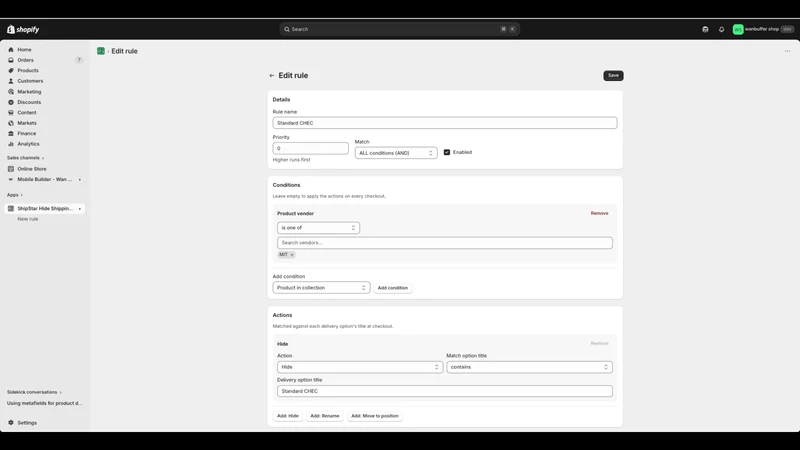The image size is (800, 450).
Task: Click the top Search field
Action: 399,29
